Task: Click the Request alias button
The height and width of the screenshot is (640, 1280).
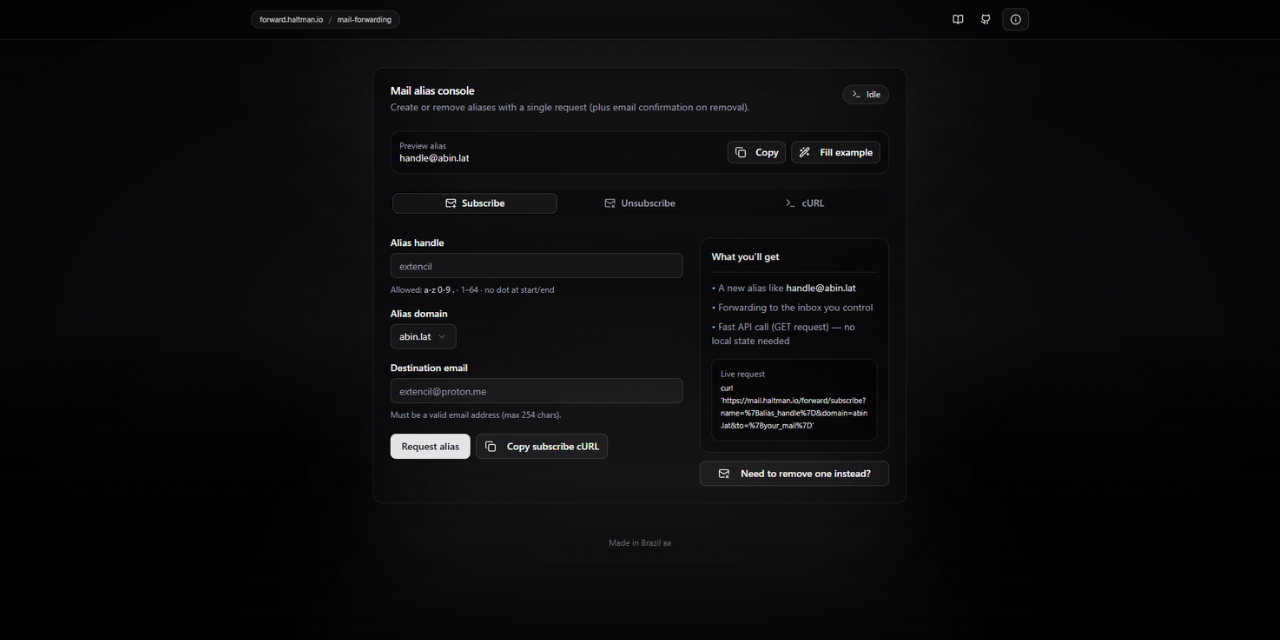Action: [430, 446]
